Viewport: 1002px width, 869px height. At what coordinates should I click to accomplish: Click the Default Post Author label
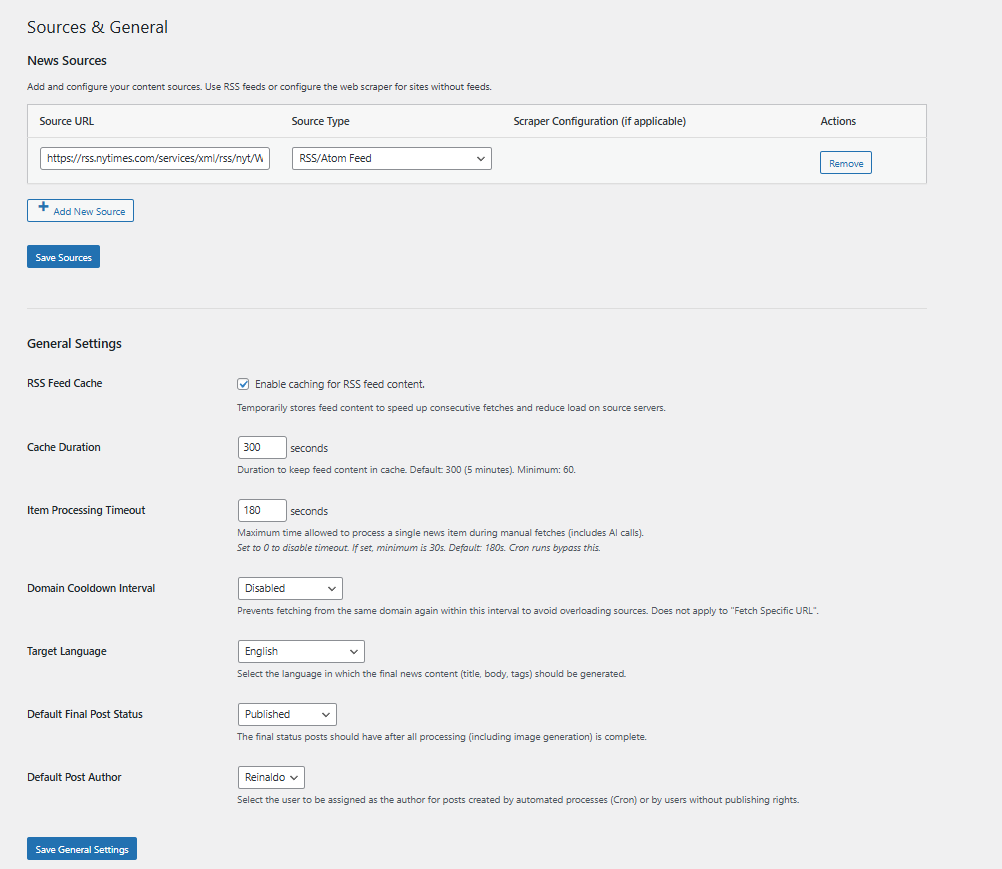tap(74, 777)
